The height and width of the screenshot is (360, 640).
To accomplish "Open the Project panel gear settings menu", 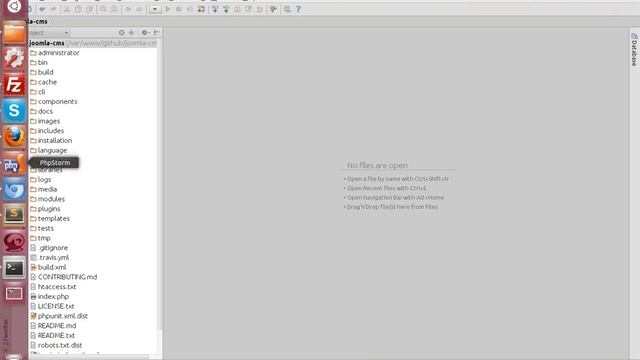I will point(145,33).
